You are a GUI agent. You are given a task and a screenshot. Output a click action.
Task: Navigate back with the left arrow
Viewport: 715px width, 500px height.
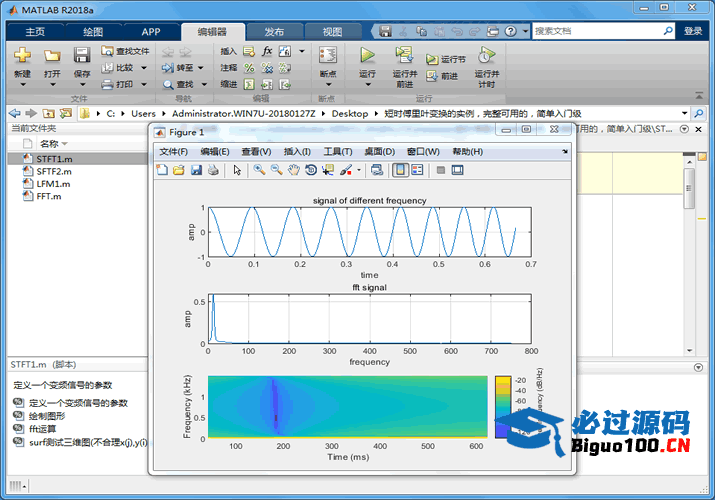[15, 113]
